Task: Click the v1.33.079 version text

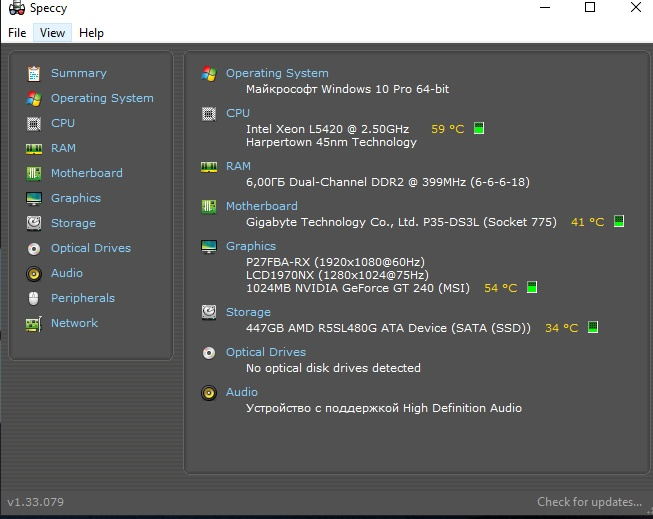Action: pos(35,502)
